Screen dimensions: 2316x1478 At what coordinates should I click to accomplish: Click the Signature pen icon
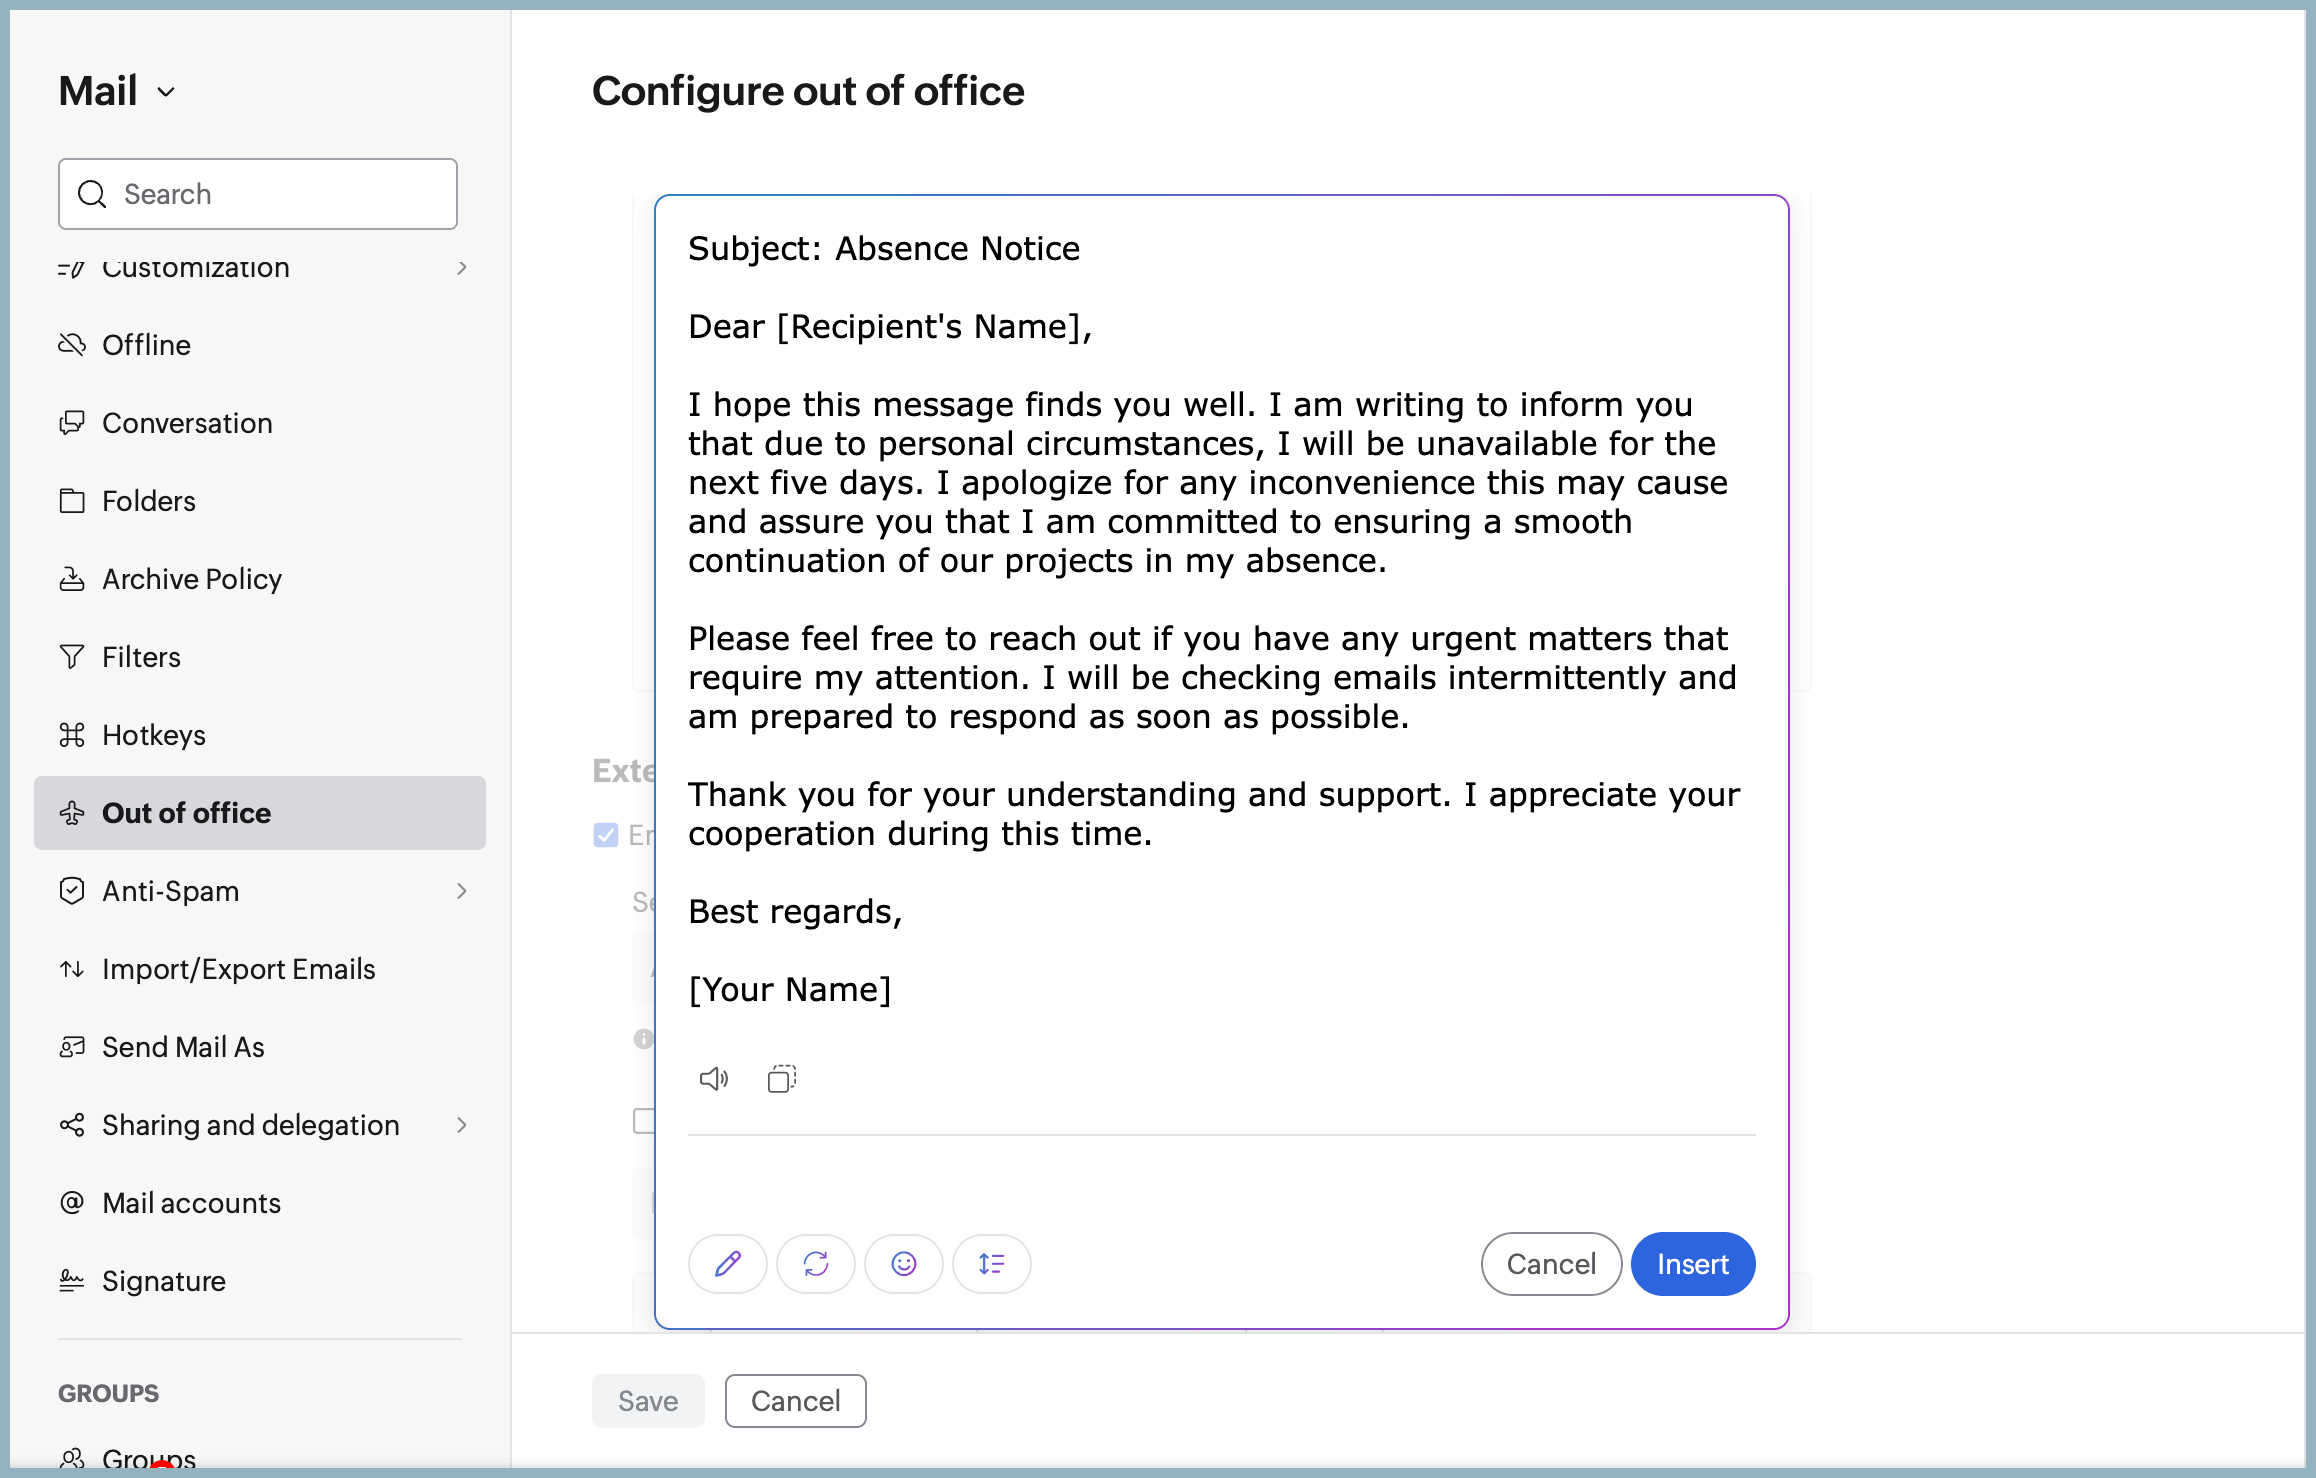(72, 1281)
